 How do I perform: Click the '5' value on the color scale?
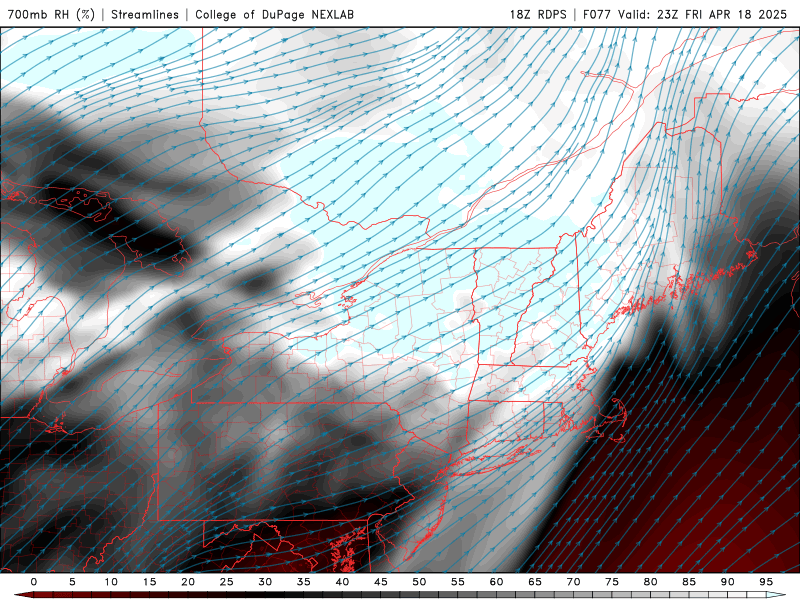[x=72, y=582]
